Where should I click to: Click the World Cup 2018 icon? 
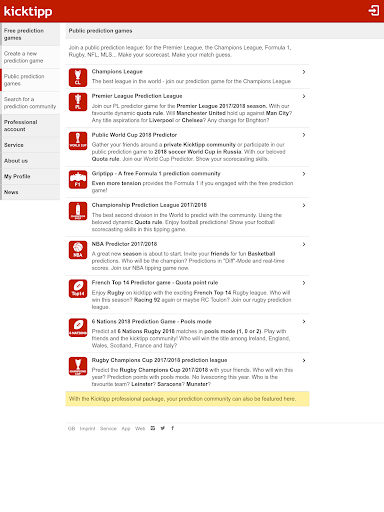tap(78, 141)
